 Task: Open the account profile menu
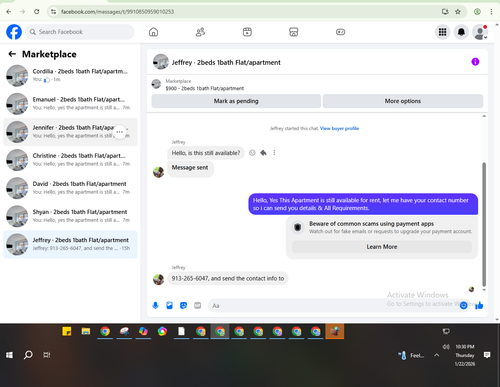coord(480,32)
